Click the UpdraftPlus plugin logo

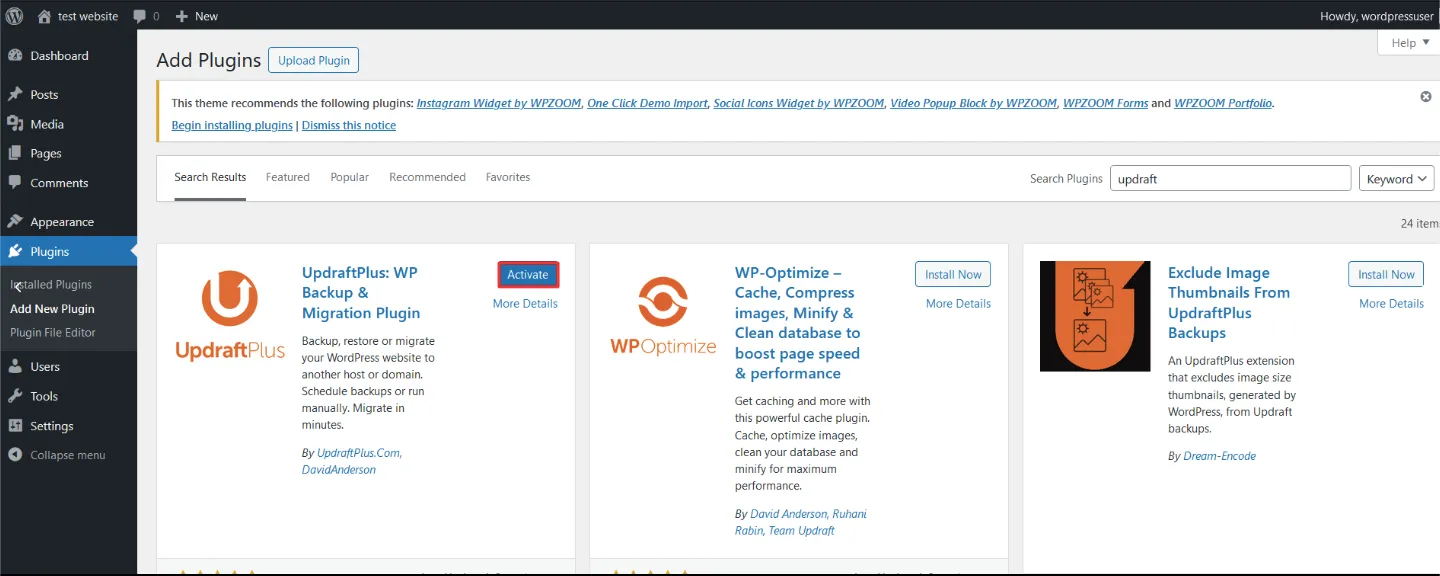tap(230, 315)
